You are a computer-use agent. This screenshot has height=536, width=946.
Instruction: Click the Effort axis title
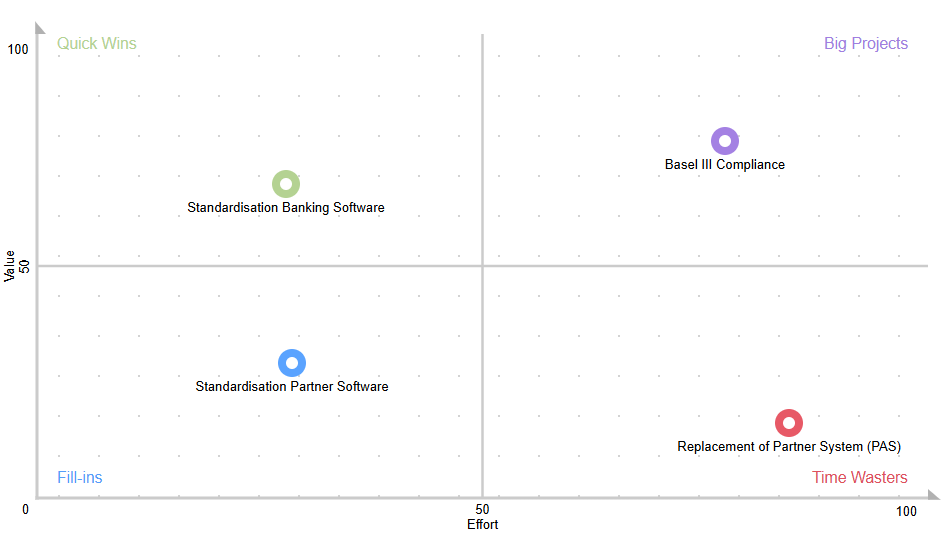point(483,525)
